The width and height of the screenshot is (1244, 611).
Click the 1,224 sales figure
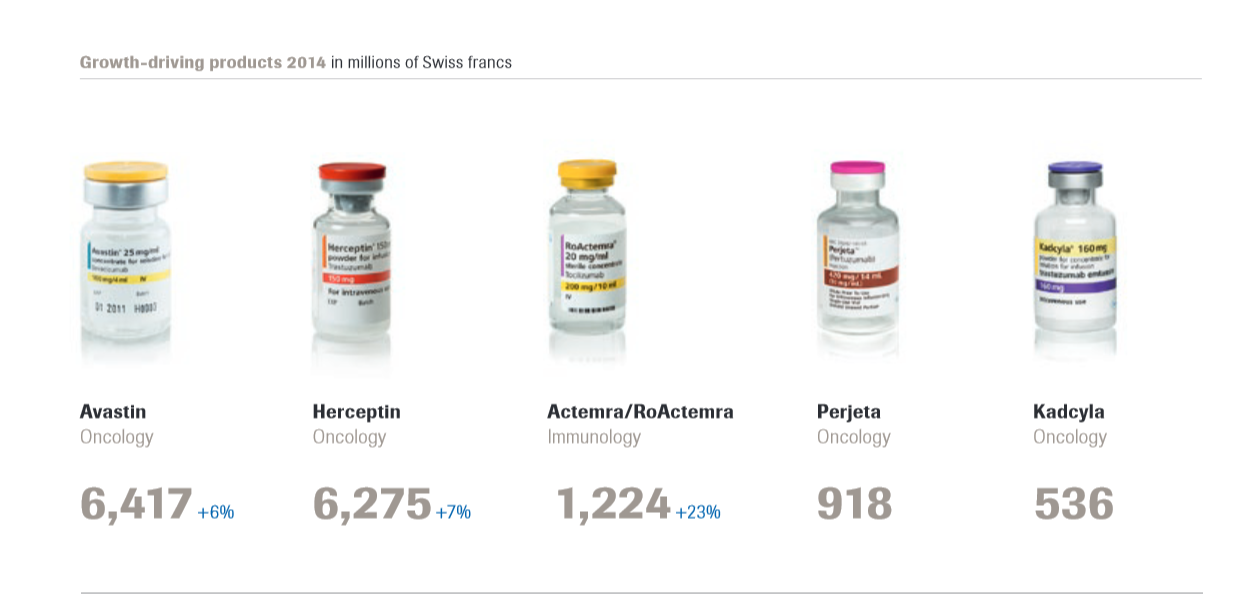(x=613, y=505)
